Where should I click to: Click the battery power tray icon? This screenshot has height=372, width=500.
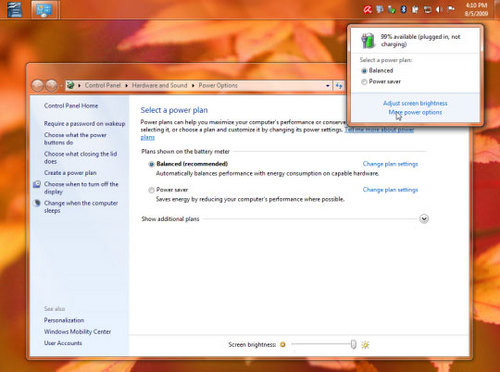(x=415, y=10)
